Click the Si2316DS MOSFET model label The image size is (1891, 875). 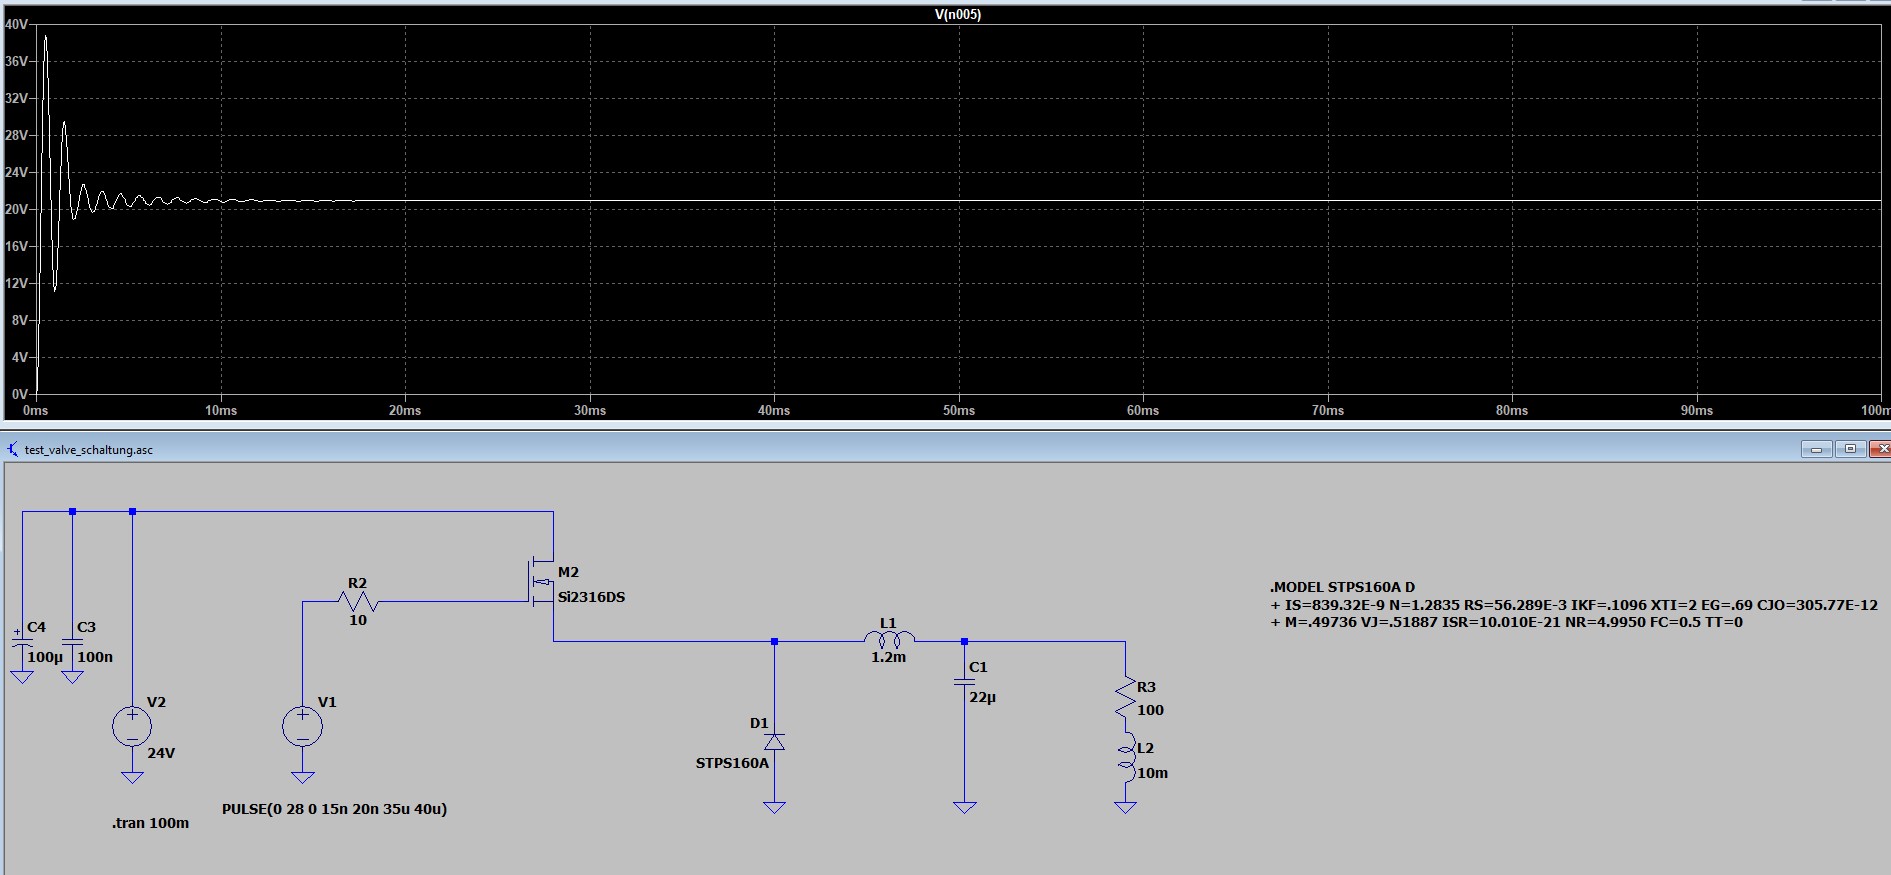click(x=592, y=597)
